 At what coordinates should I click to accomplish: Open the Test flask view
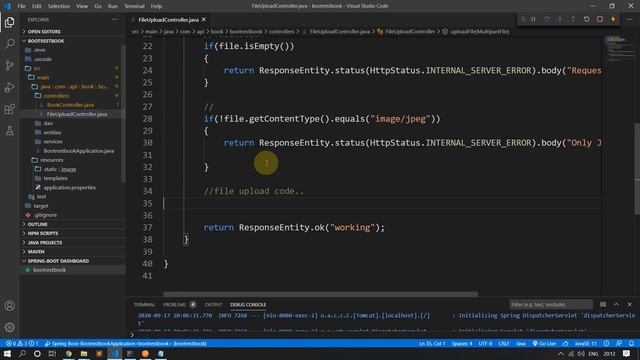[9, 131]
